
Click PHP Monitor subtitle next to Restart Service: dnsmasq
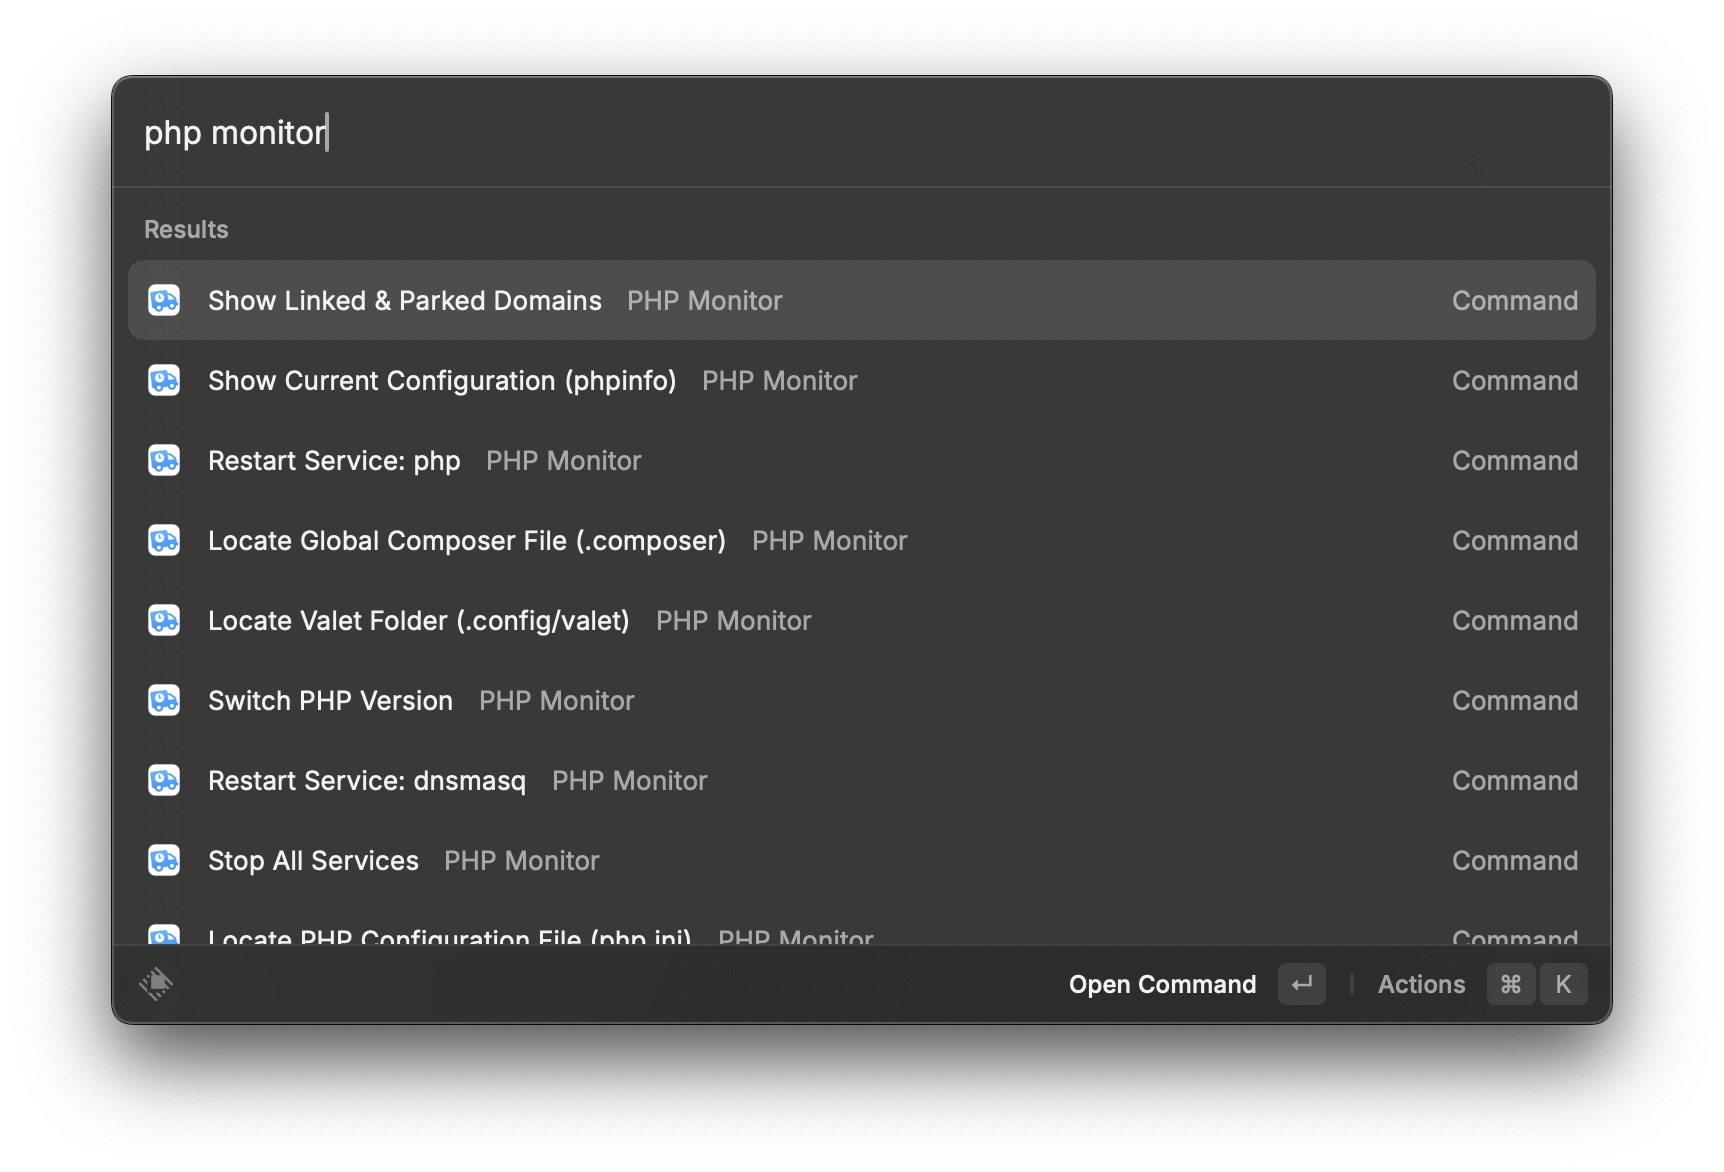click(x=630, y=780)
